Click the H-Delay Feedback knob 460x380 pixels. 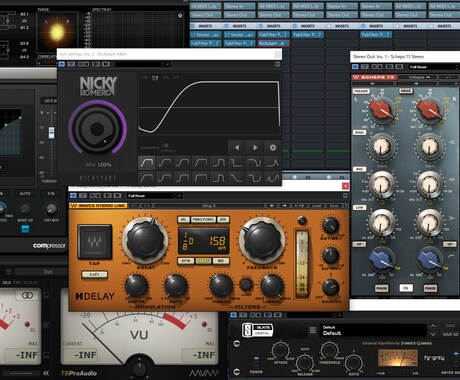(x=263, y=241)
